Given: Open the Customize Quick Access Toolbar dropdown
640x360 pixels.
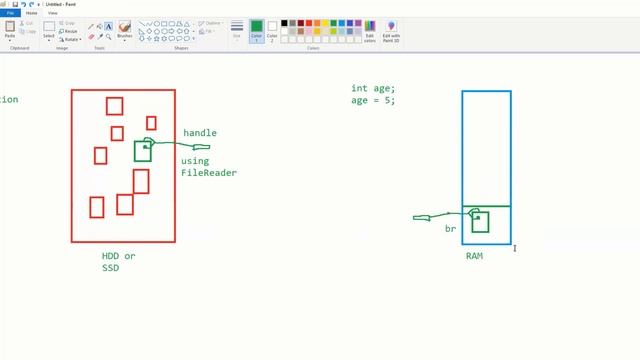Looking at the screenshot, I should tap(38, 4).
